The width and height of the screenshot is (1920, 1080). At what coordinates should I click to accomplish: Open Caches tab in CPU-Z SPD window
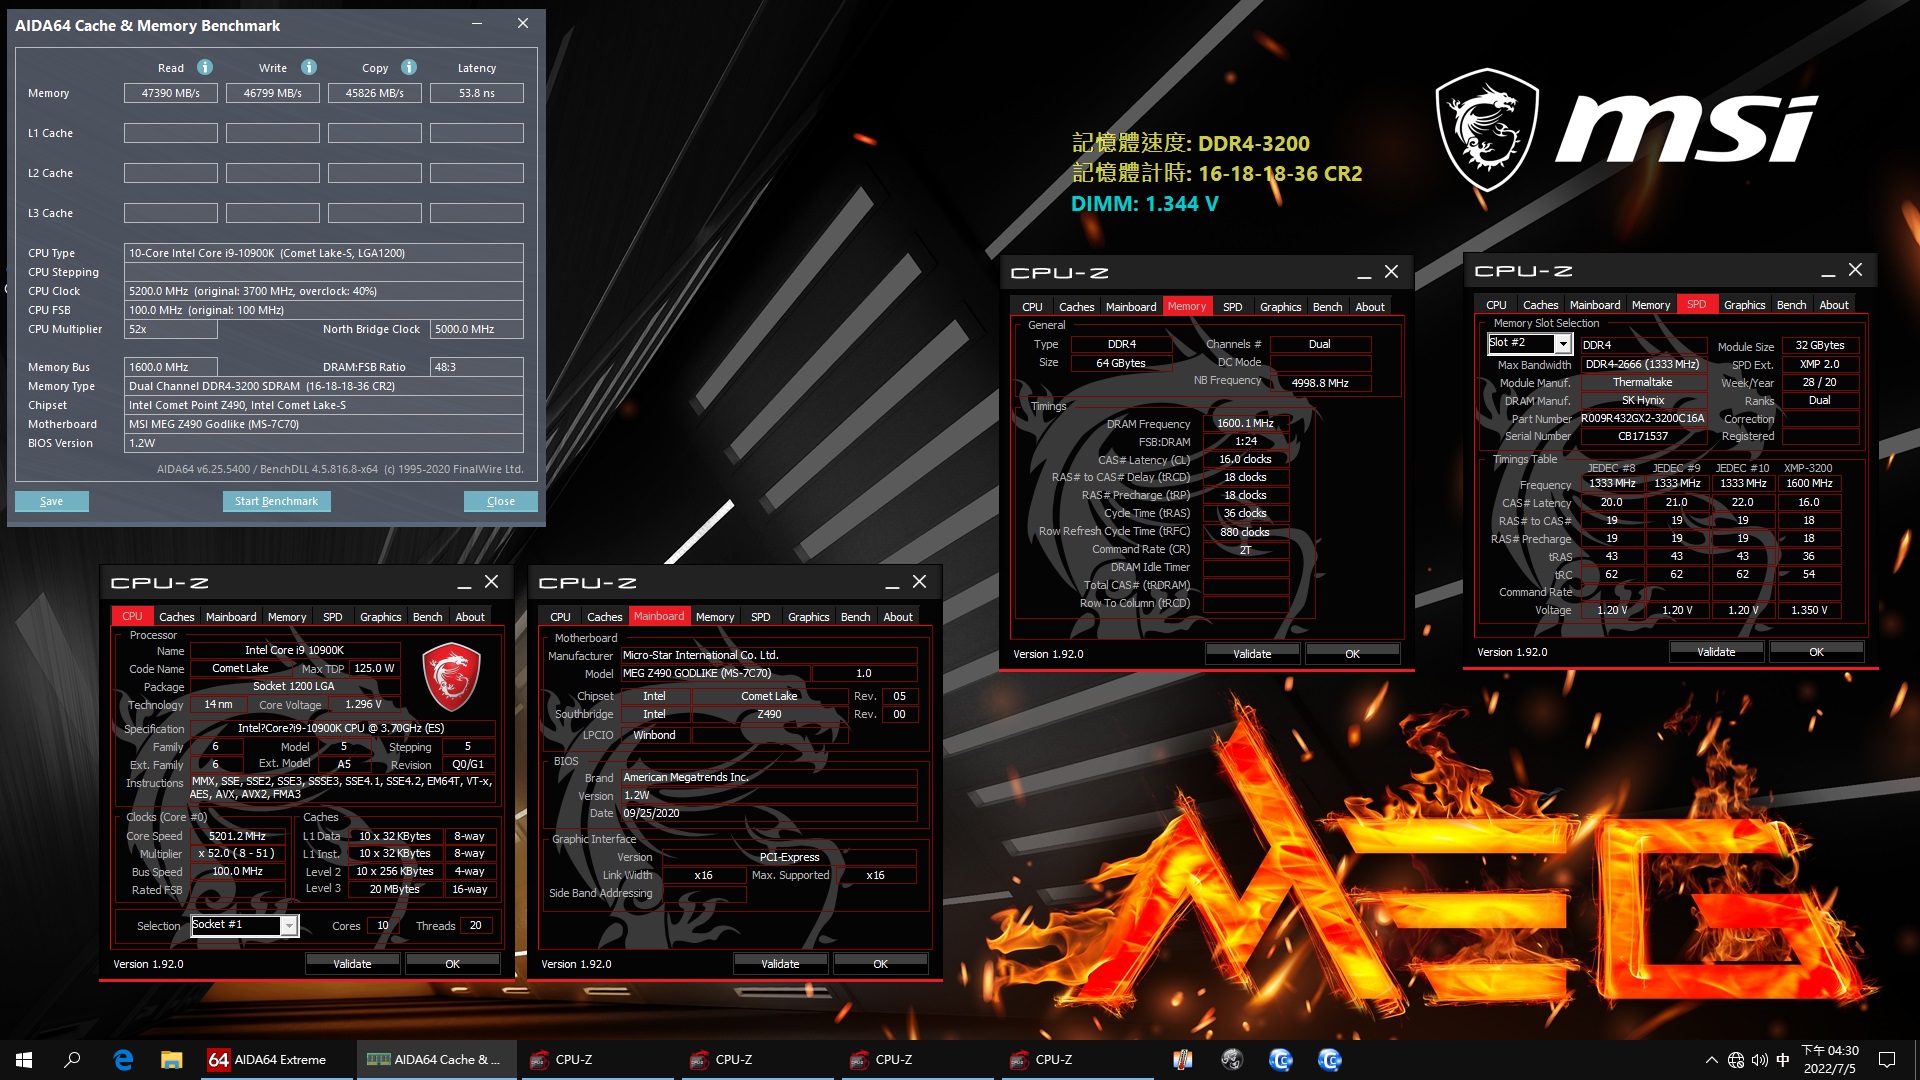click(x=1541, y=305)
